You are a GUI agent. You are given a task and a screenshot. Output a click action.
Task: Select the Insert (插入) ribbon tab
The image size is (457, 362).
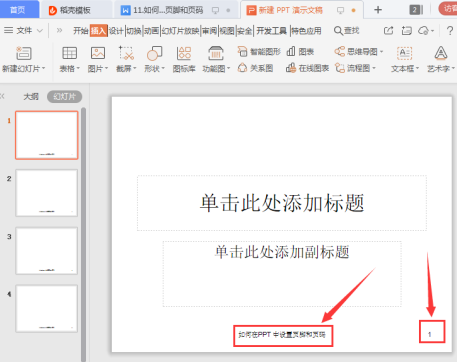point(98,31)
